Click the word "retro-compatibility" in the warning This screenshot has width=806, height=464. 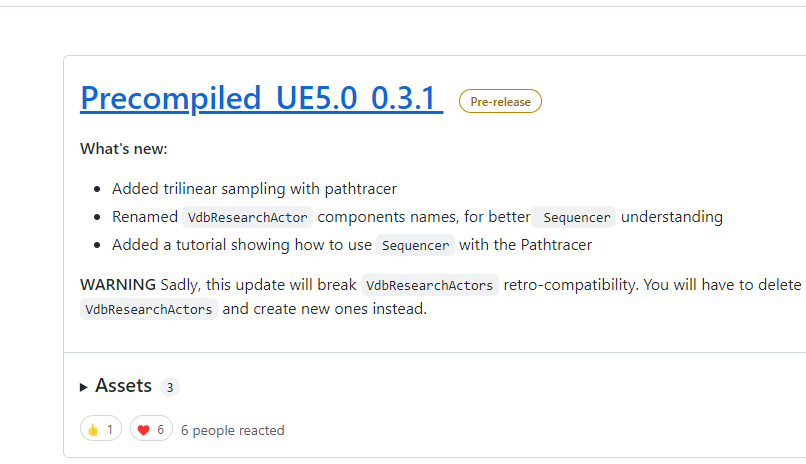(571, 285)
